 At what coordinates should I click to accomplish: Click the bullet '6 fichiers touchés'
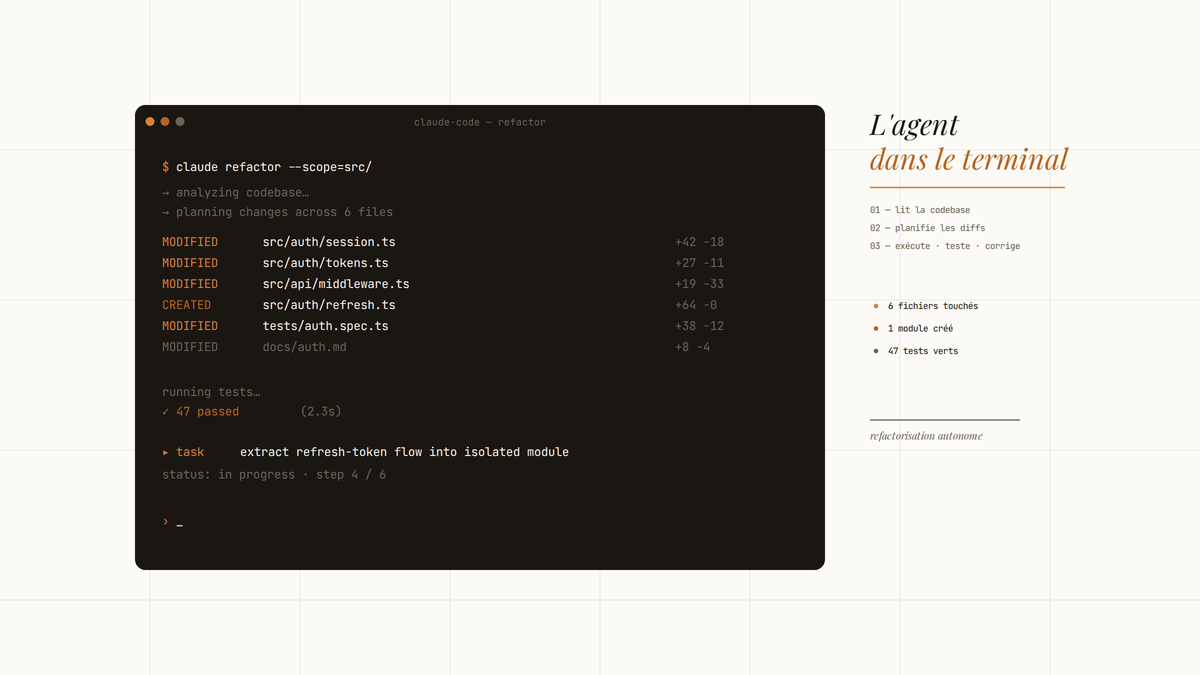926,306
